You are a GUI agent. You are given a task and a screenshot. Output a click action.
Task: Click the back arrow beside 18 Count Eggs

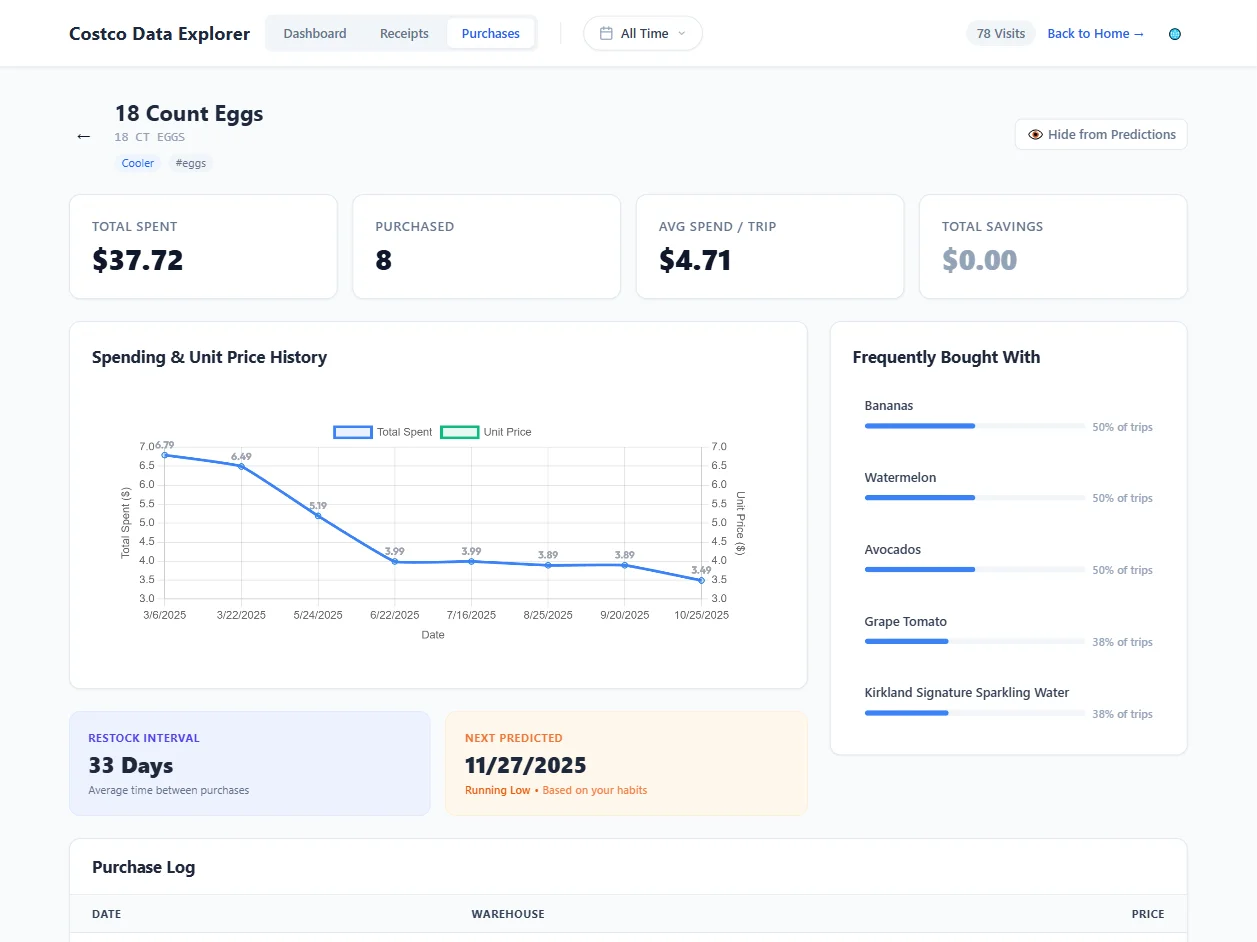coord(84,137)
